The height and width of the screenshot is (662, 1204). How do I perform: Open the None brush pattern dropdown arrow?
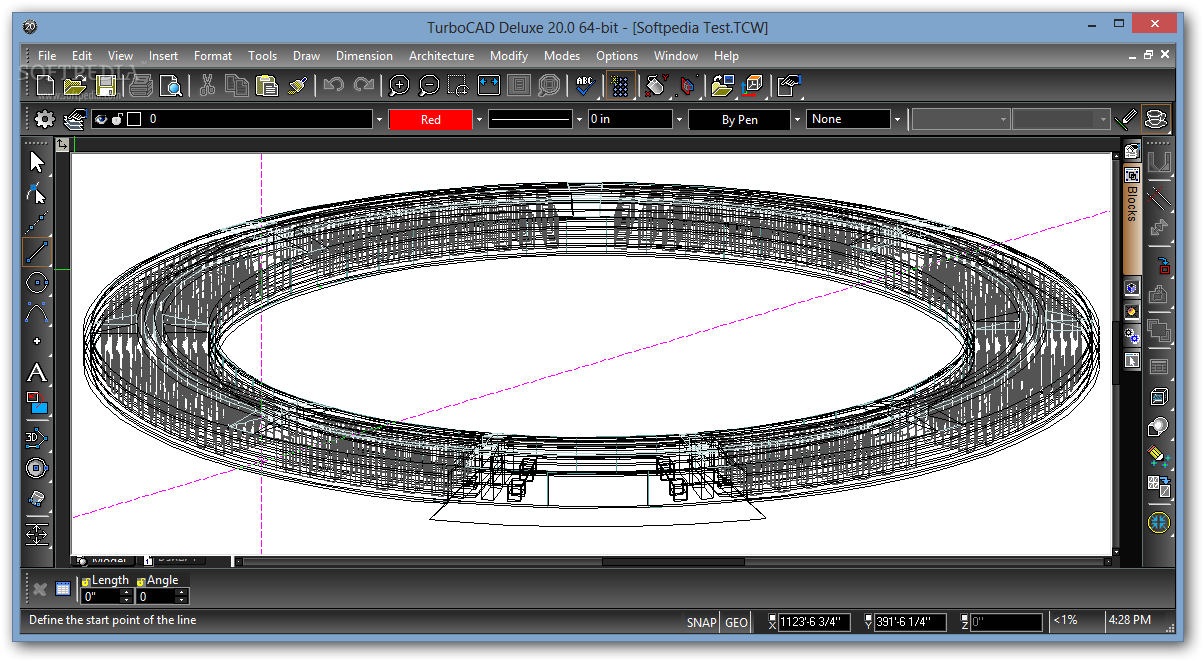tap(897, 119)
